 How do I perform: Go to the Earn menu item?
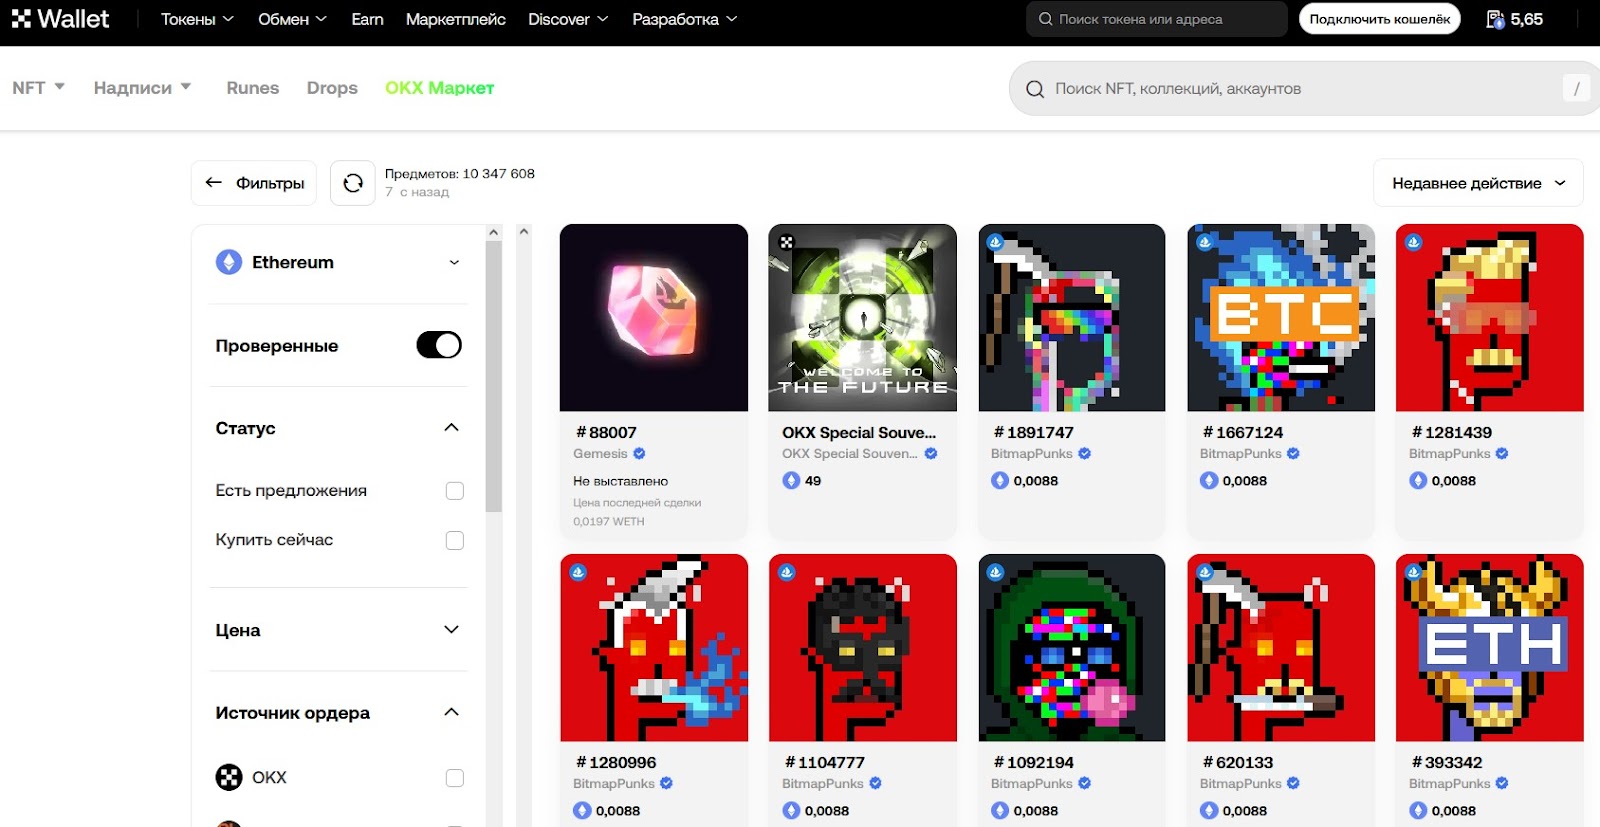[x=367, y=19]
